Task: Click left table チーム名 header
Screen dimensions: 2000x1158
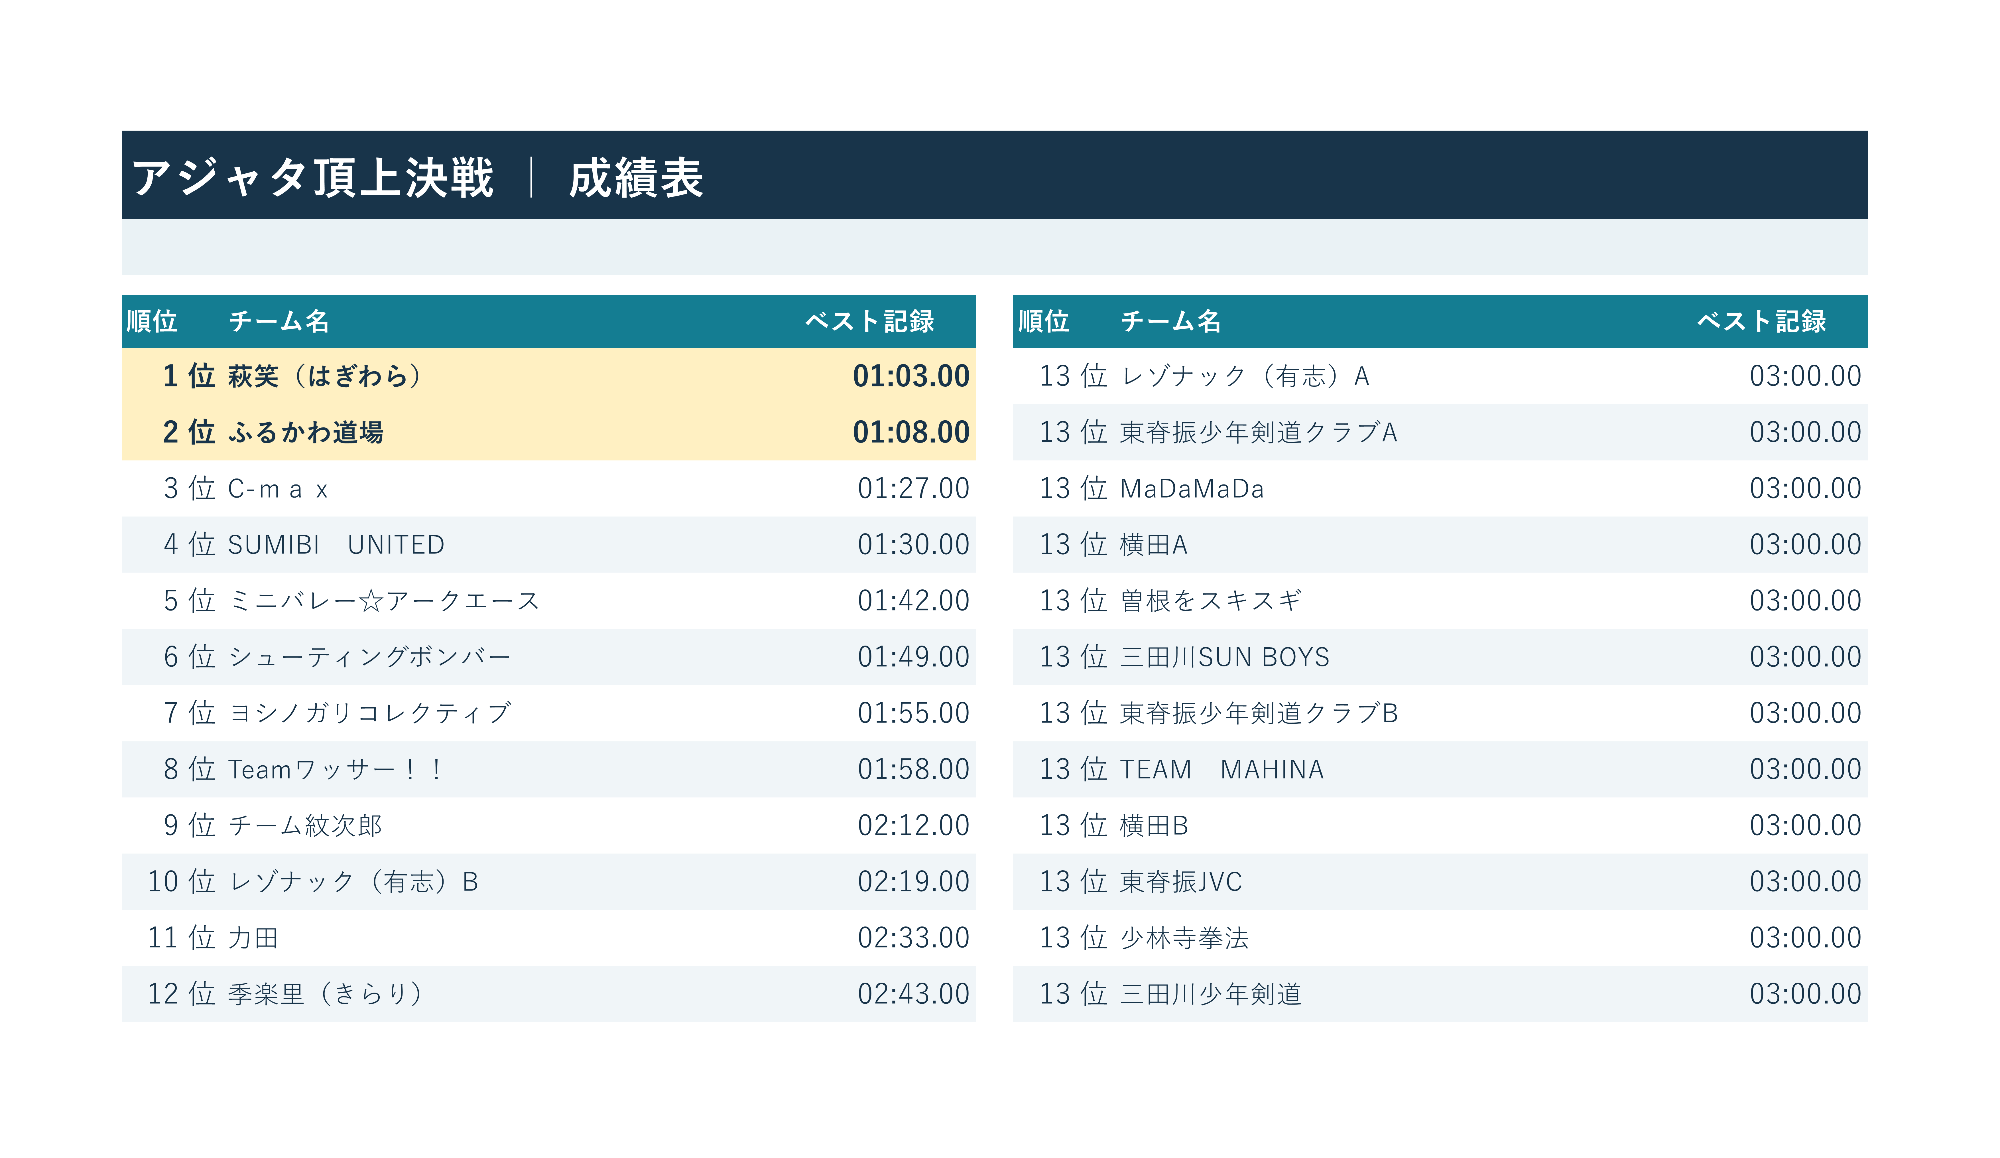Action: click(x=279, y=321)
